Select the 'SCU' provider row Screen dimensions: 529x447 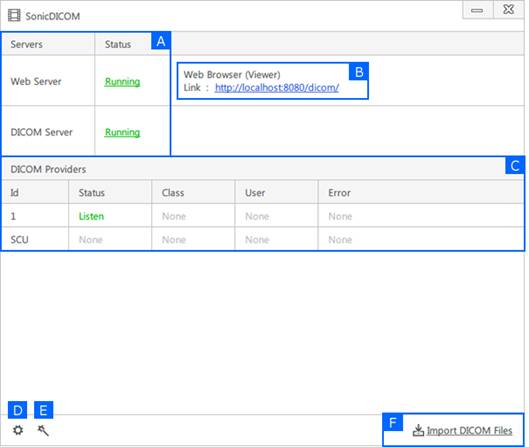click(263, 240)
